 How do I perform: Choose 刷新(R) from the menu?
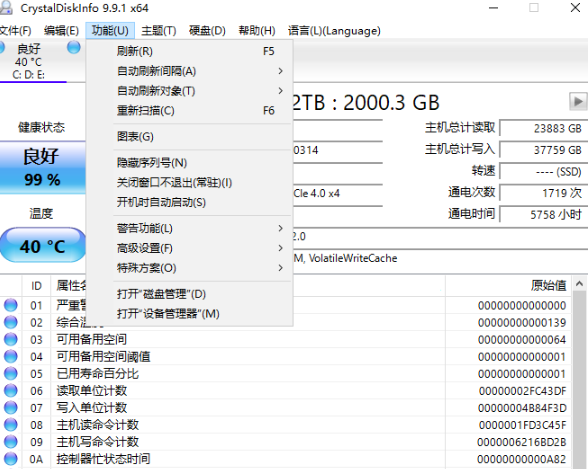189,51
